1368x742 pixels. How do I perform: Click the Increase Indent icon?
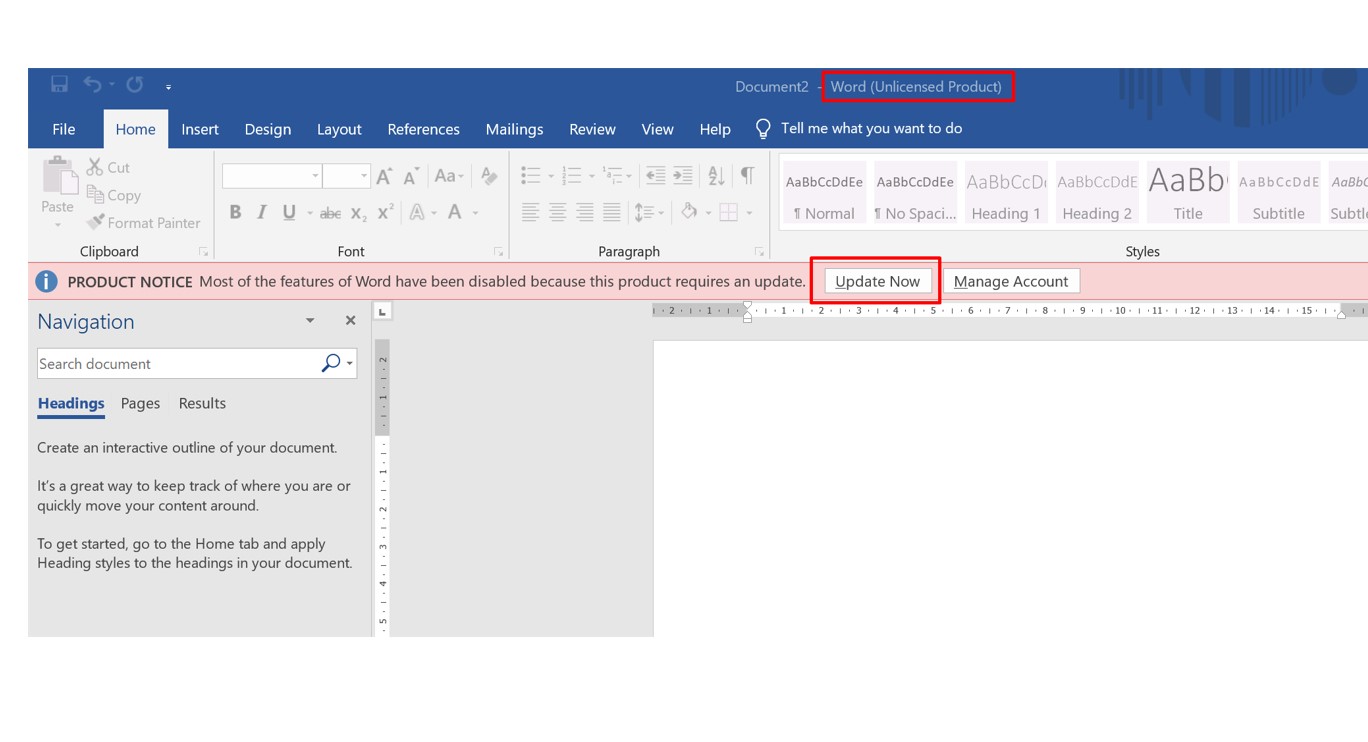point(682,176)
